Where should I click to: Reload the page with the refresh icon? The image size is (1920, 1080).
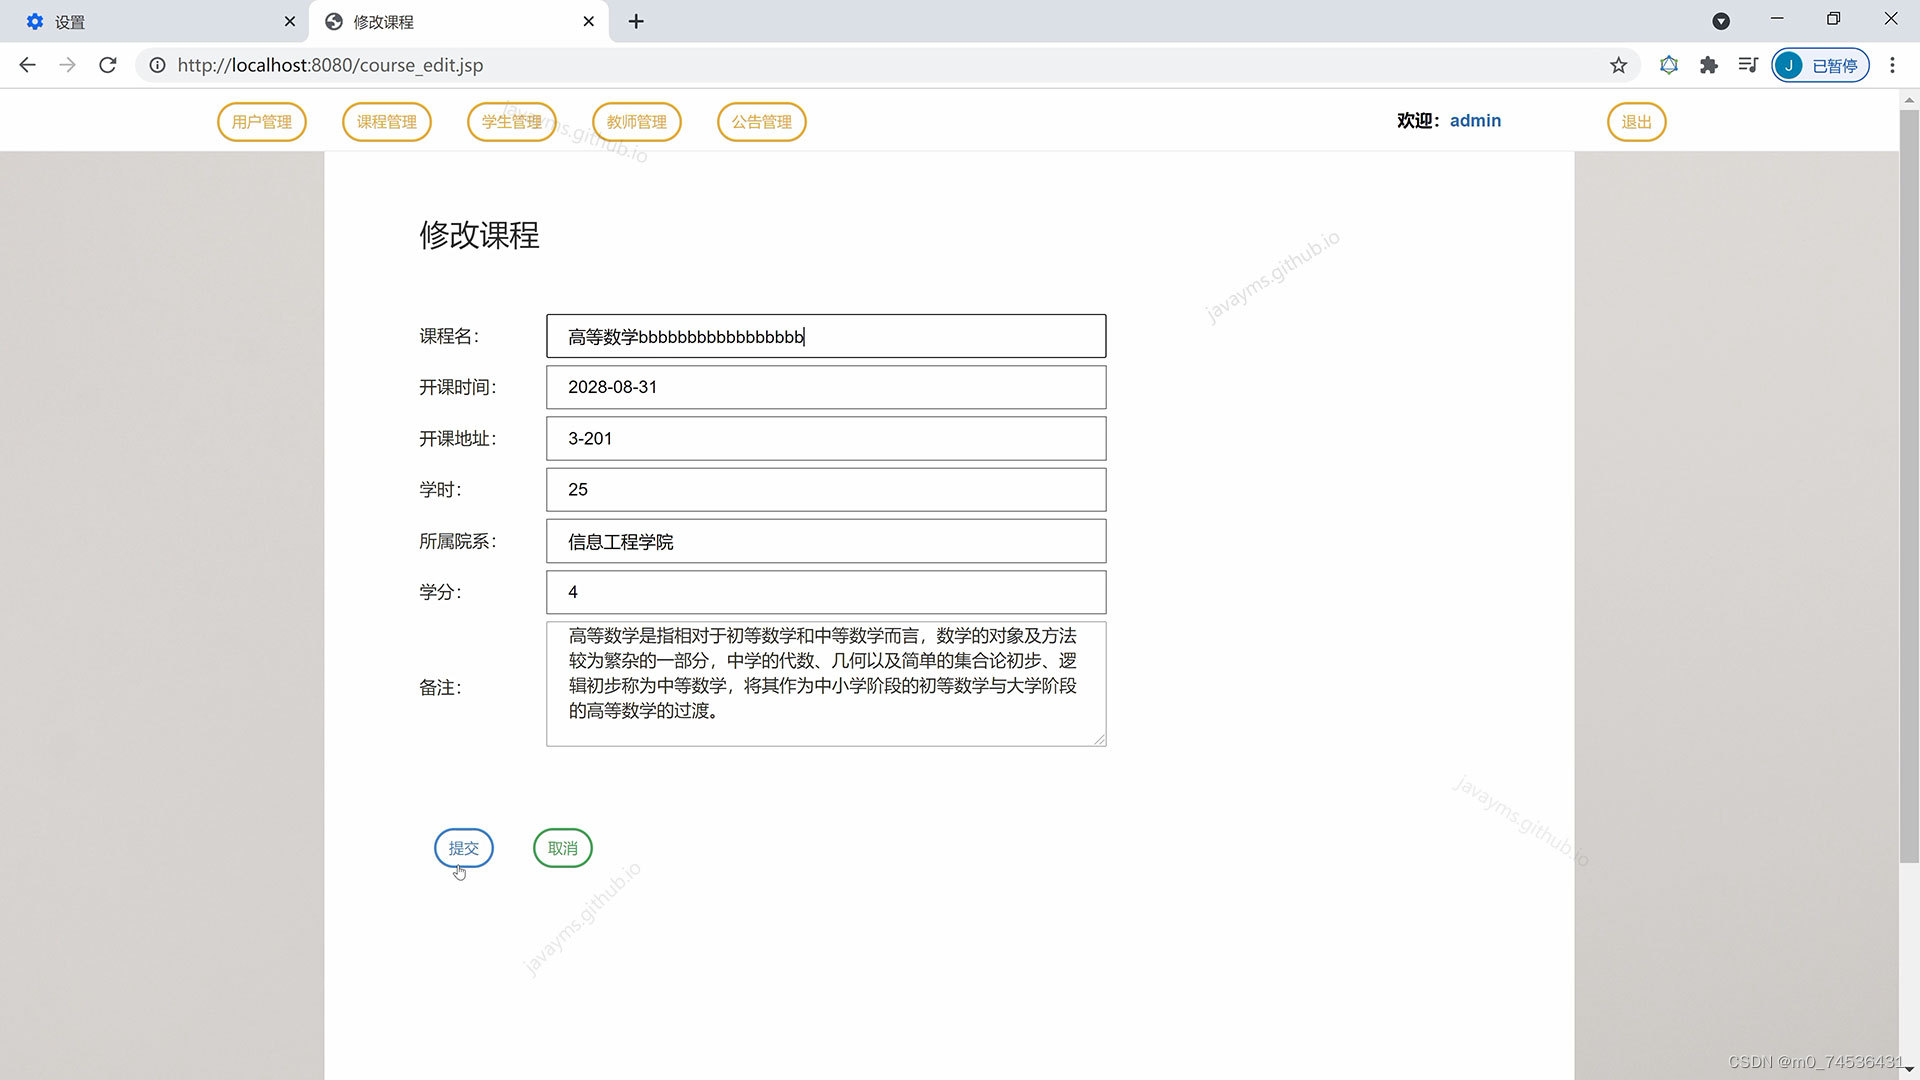(108, 65)
